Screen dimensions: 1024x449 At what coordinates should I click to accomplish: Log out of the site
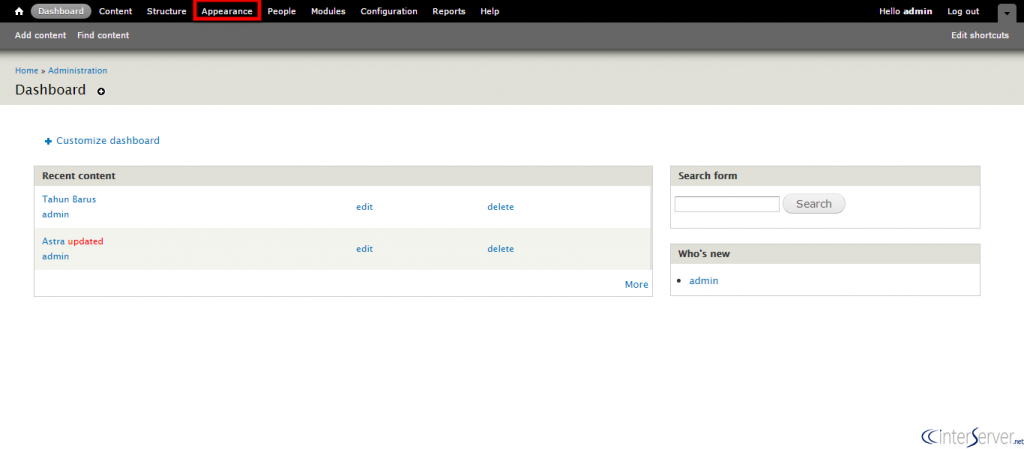tap(963, 11)
